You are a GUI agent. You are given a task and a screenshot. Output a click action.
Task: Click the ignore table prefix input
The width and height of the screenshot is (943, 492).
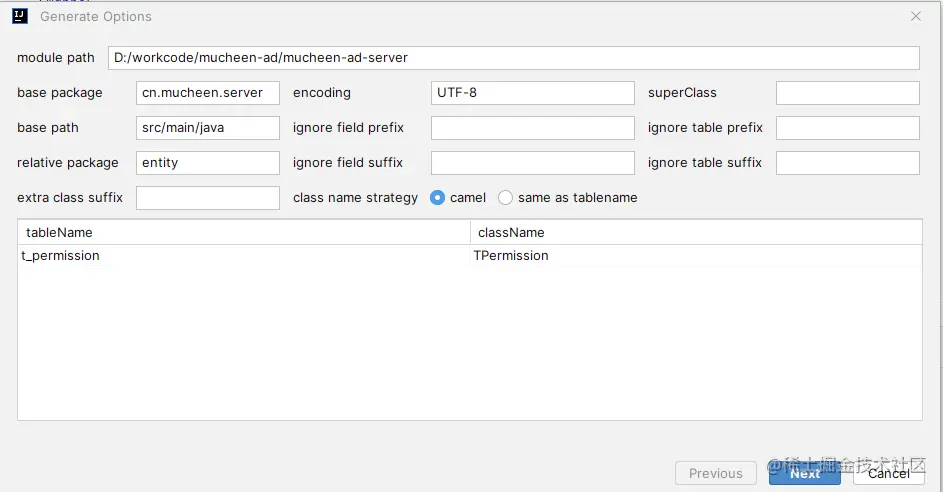pyautogui.click(x=847, y=128)
